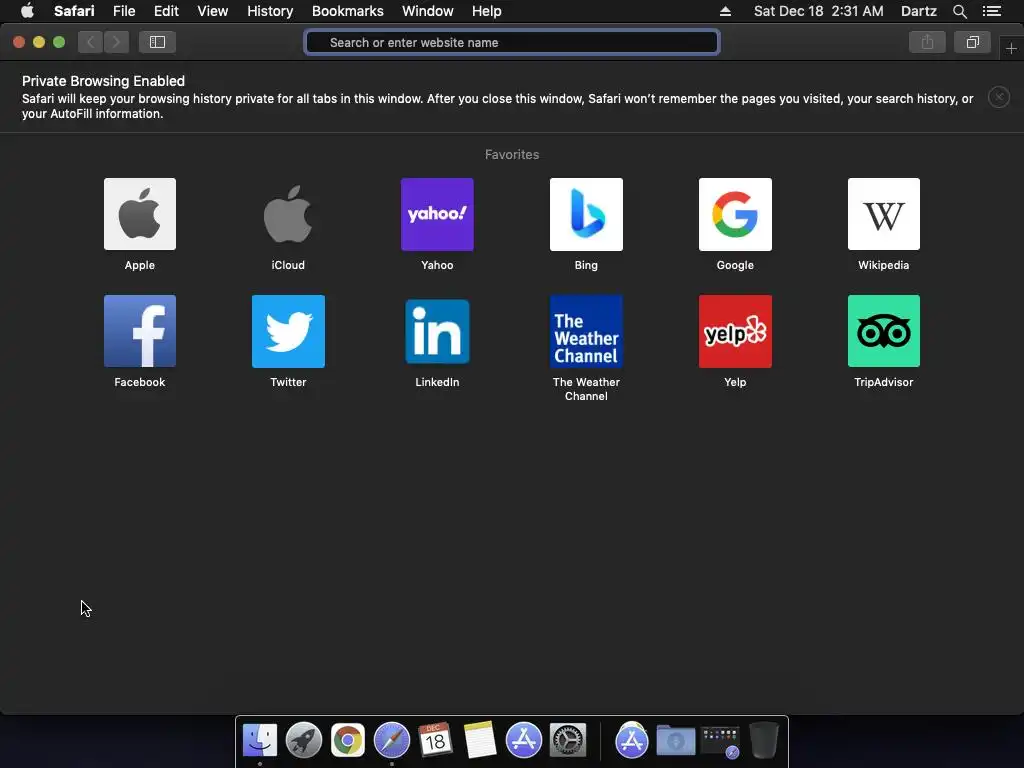Open the Yahoo favorite
1024x768 pixels.
pos(437,214)
